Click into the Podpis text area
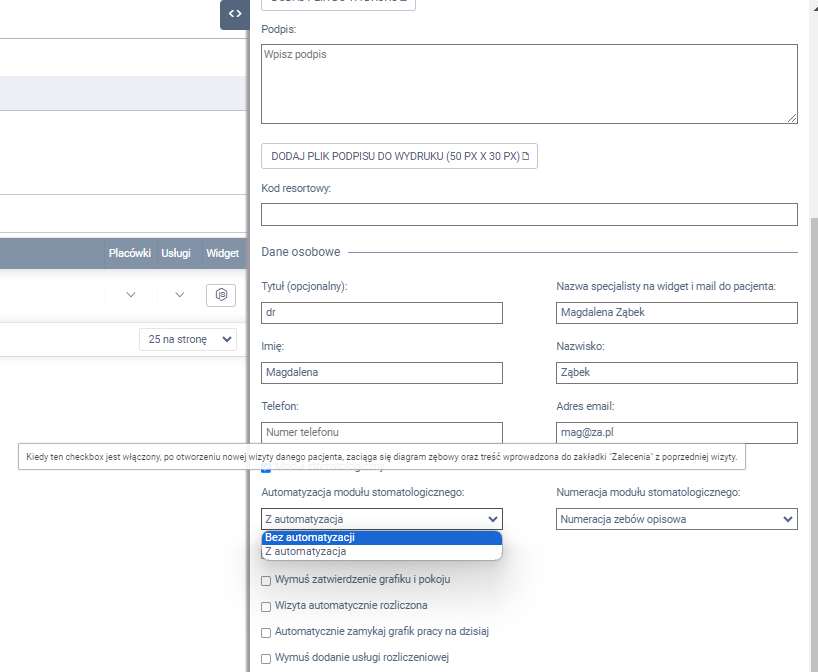The height and width of the screenshot is (672, 818). (x=528, y=84)
